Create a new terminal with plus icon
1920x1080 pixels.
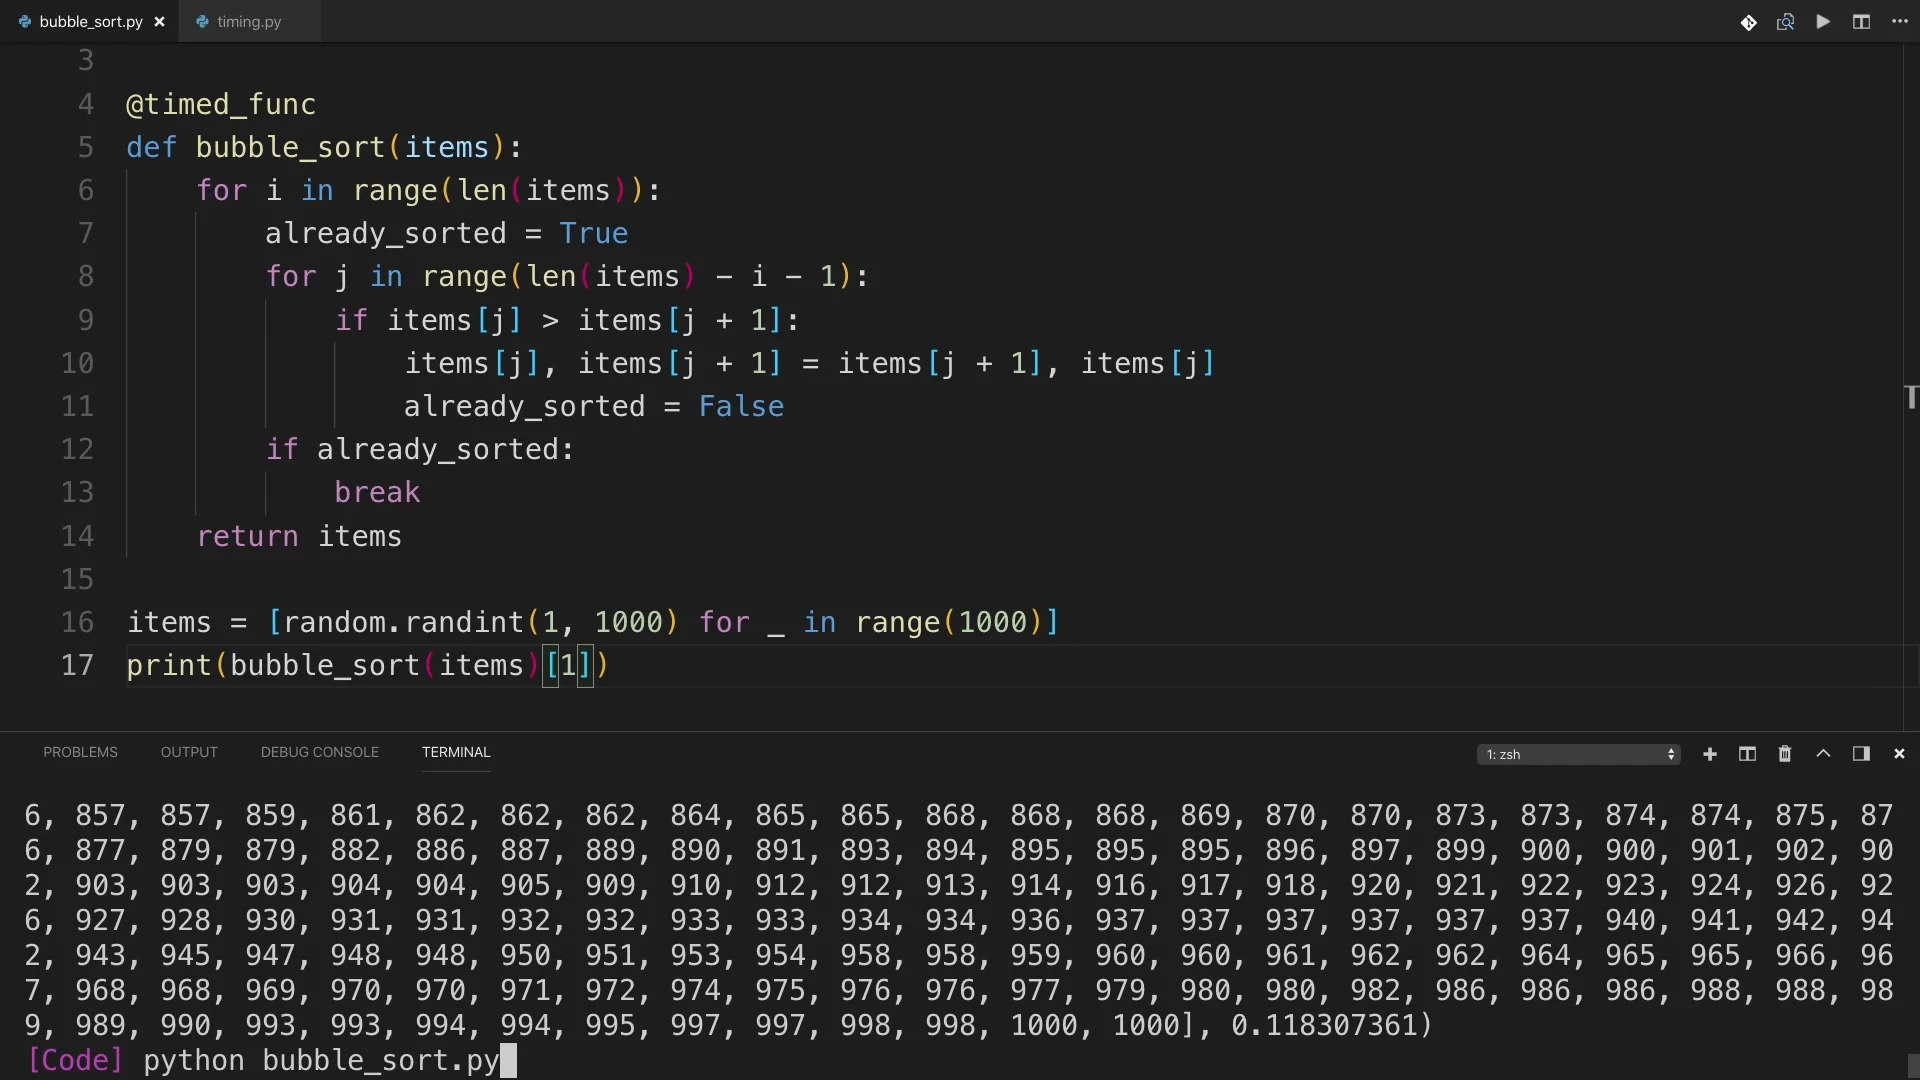point(1710,754)
